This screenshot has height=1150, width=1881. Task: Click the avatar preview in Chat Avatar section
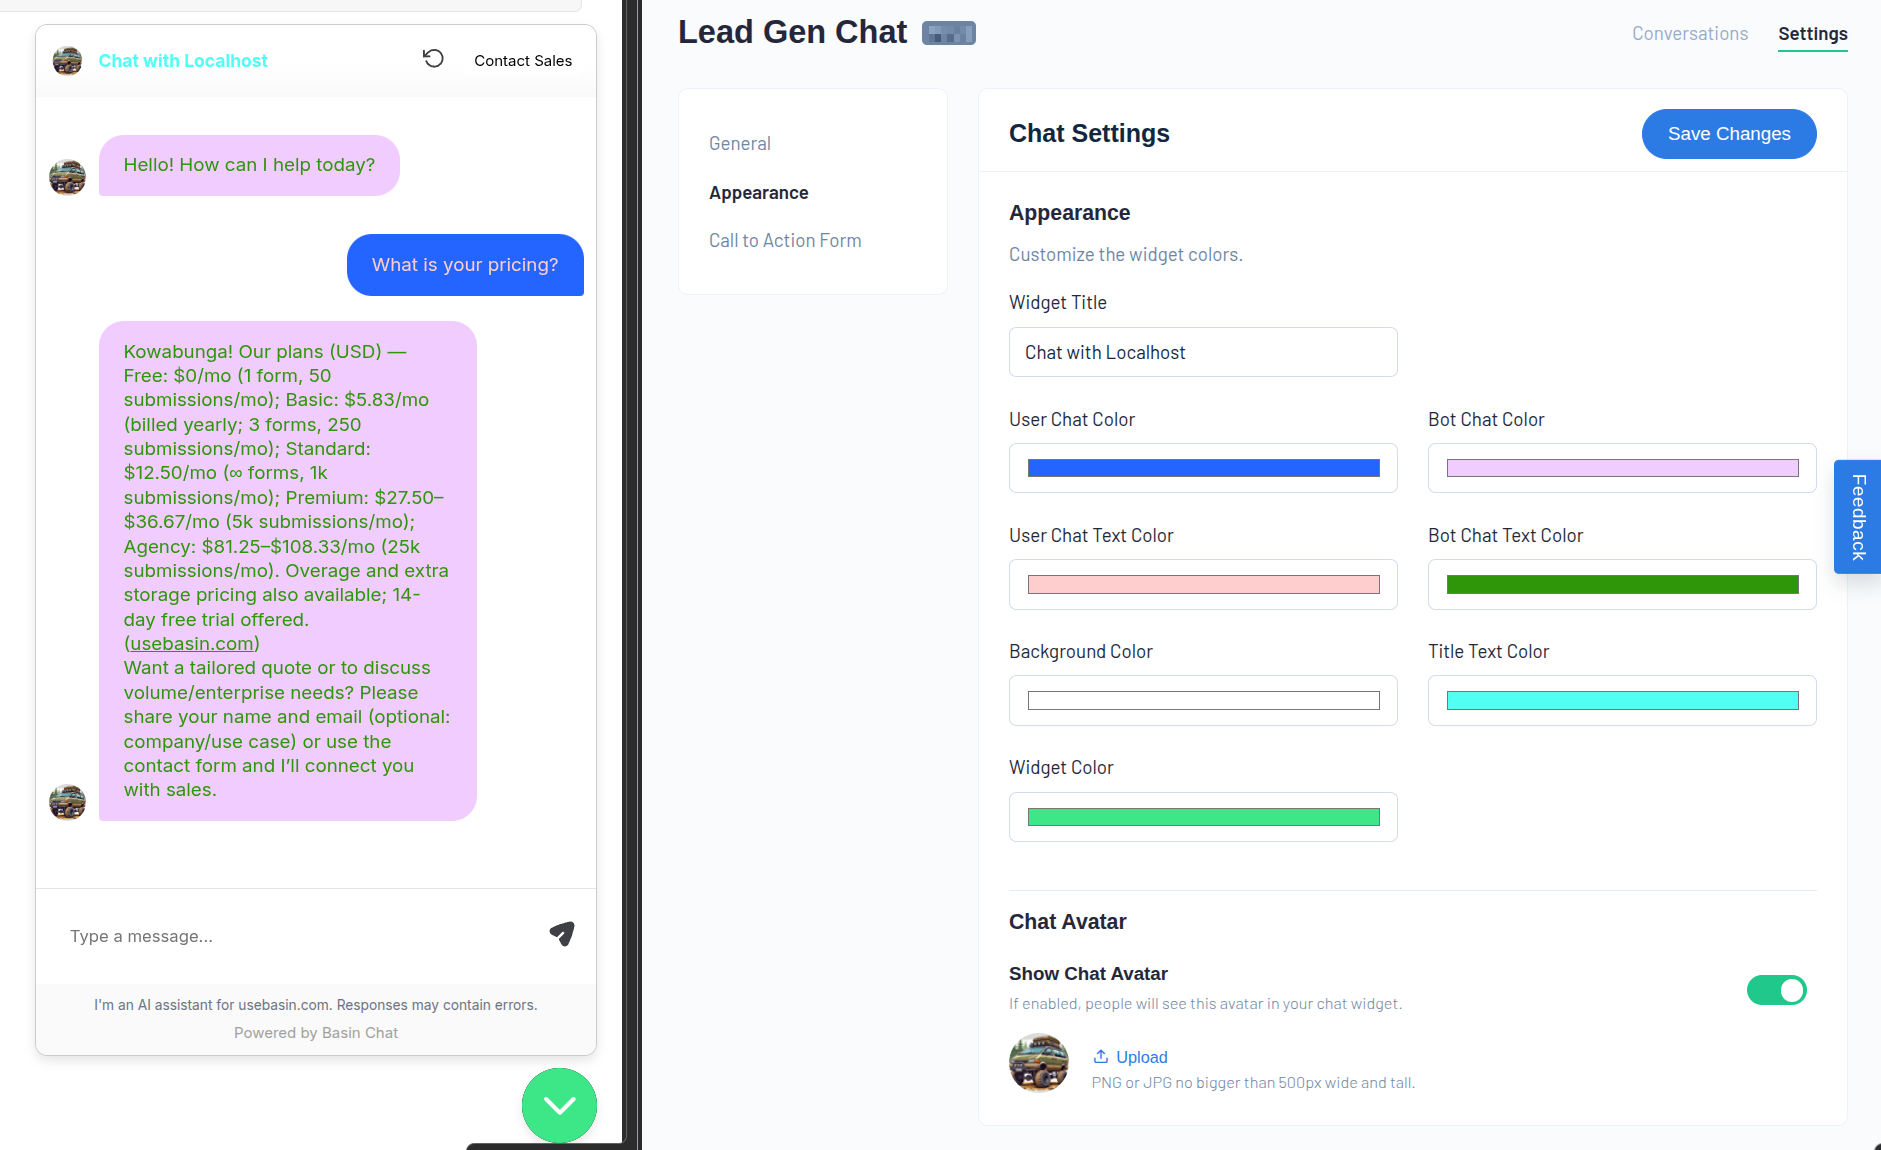click(1038, 1063)
